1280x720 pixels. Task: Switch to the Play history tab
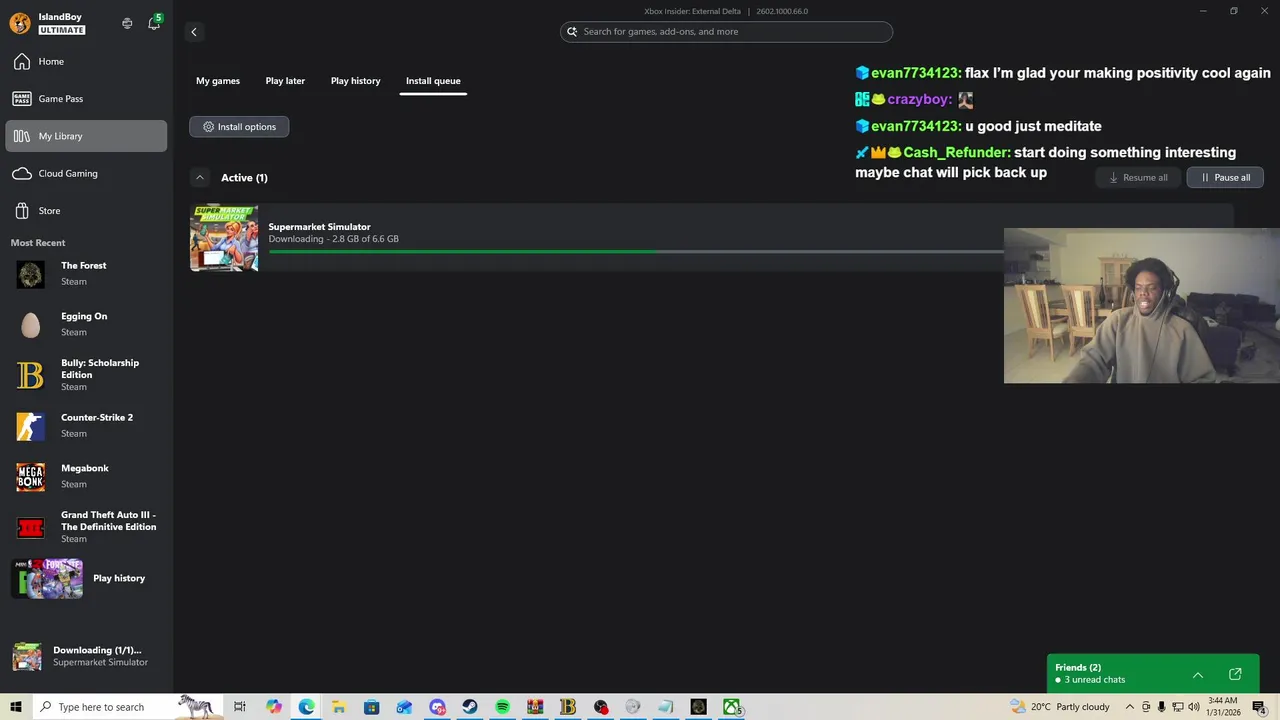pyautogui.click(x=356, y=81)
